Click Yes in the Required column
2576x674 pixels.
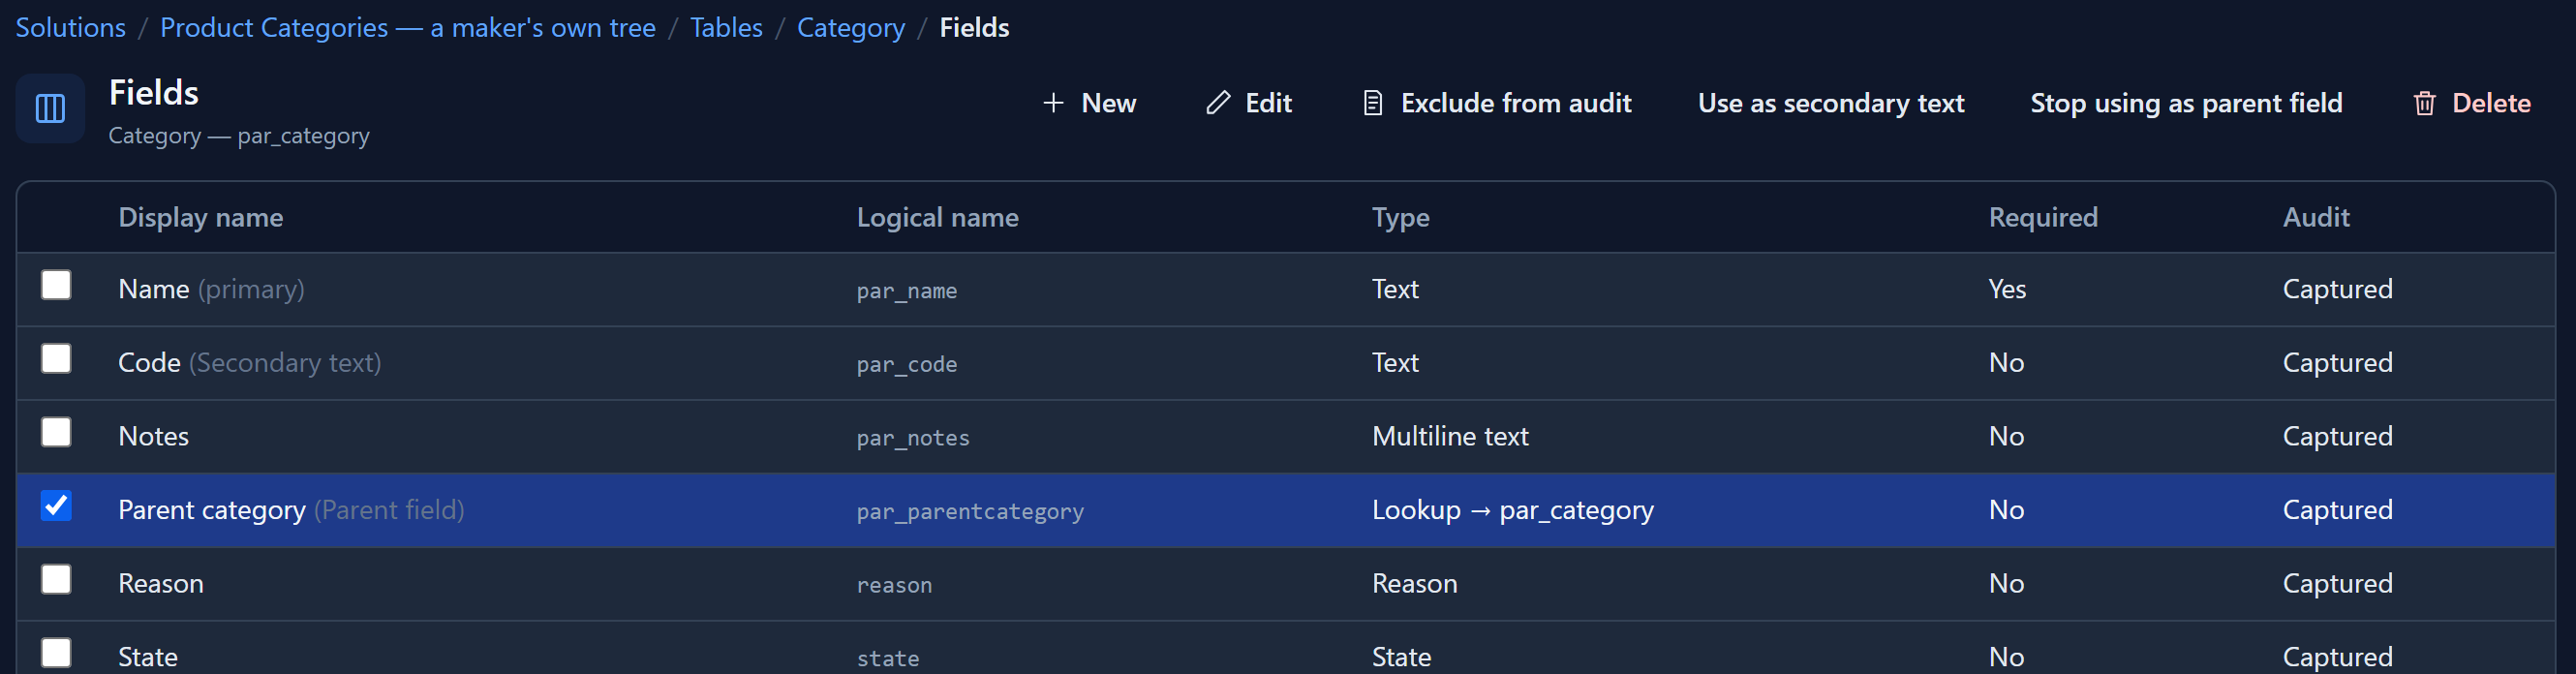point(2007,289)
